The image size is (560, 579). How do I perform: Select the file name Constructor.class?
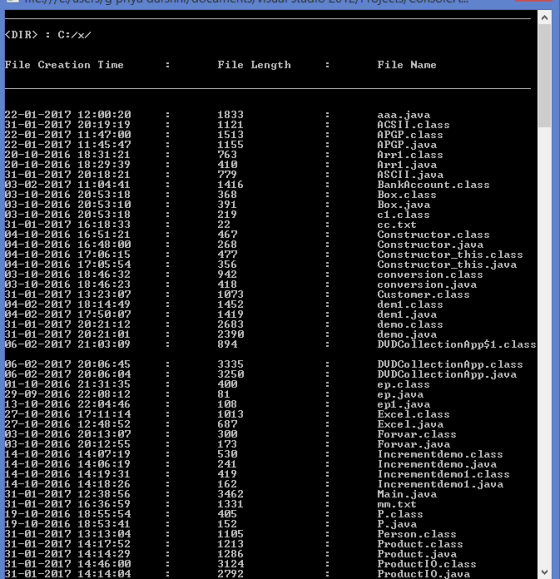pyautogui.click(x=433, y=234)
